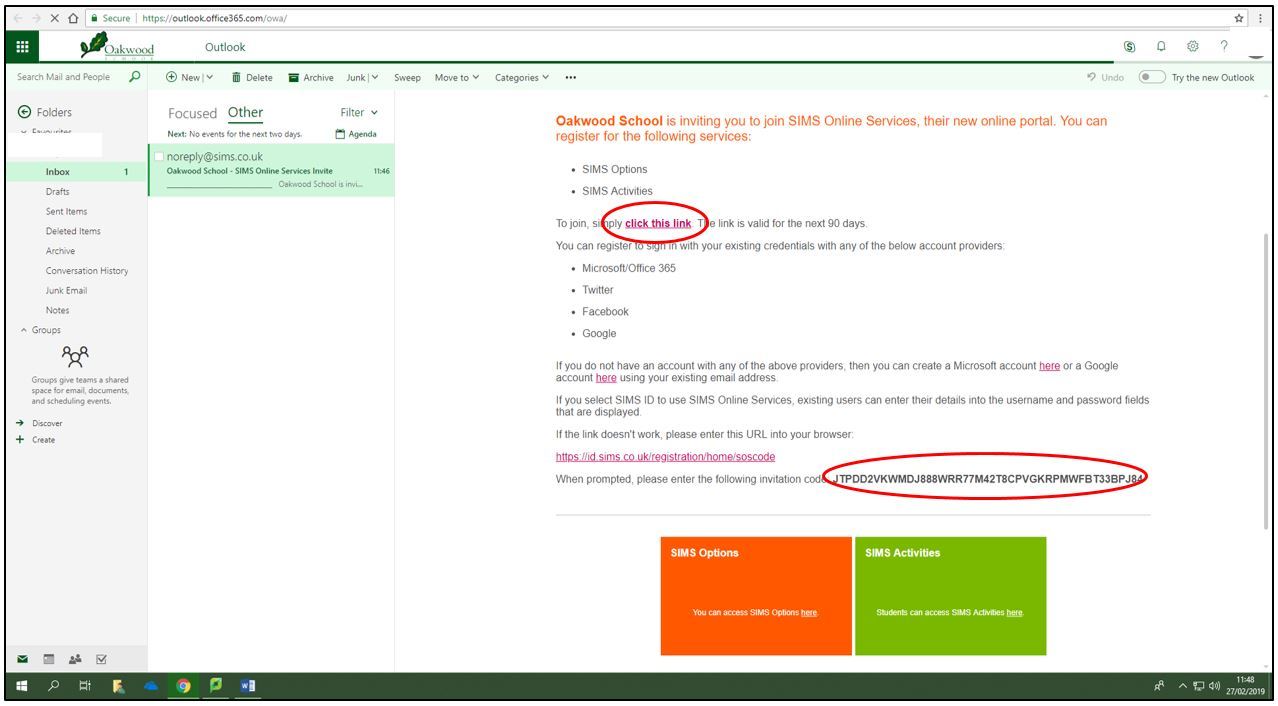Toggle Try the new Outlook switch
The image size is (1278, 706).
click(1152, 77)
